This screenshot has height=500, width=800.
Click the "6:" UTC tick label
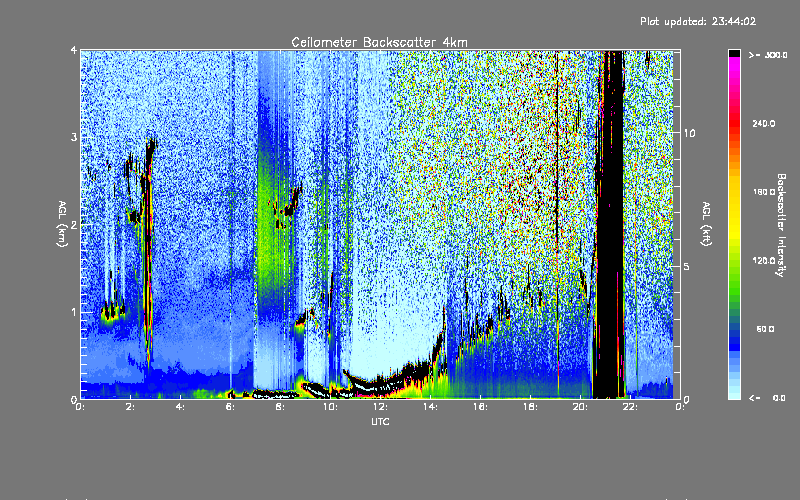(x=230, y=407)
